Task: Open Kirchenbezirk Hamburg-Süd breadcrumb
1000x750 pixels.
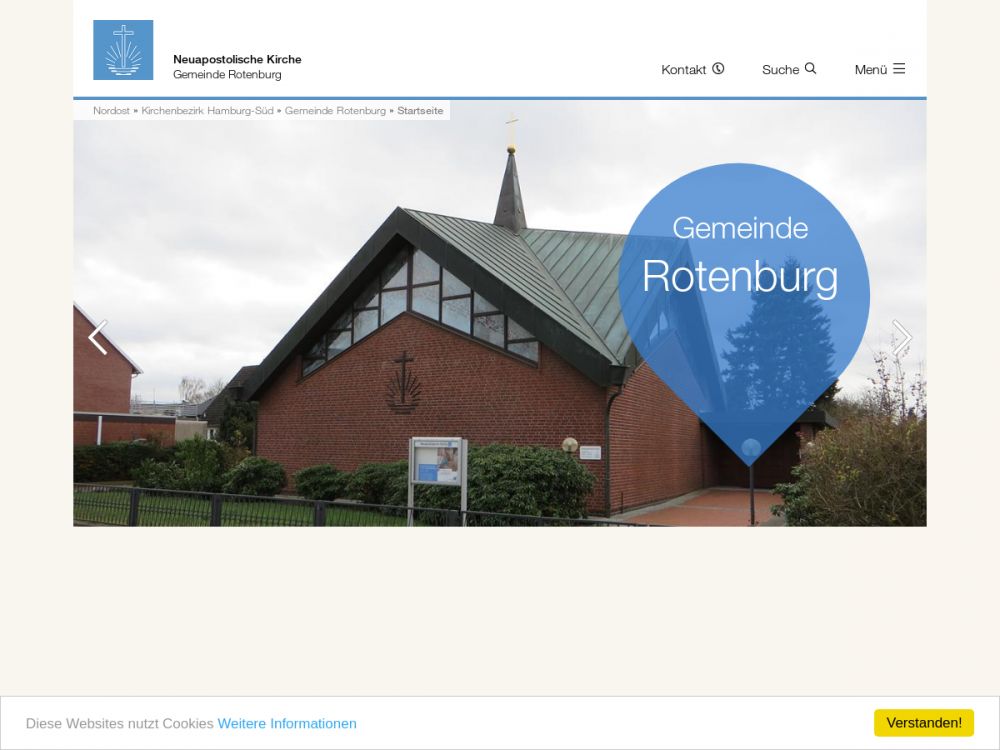Action: tap(207, 110)
